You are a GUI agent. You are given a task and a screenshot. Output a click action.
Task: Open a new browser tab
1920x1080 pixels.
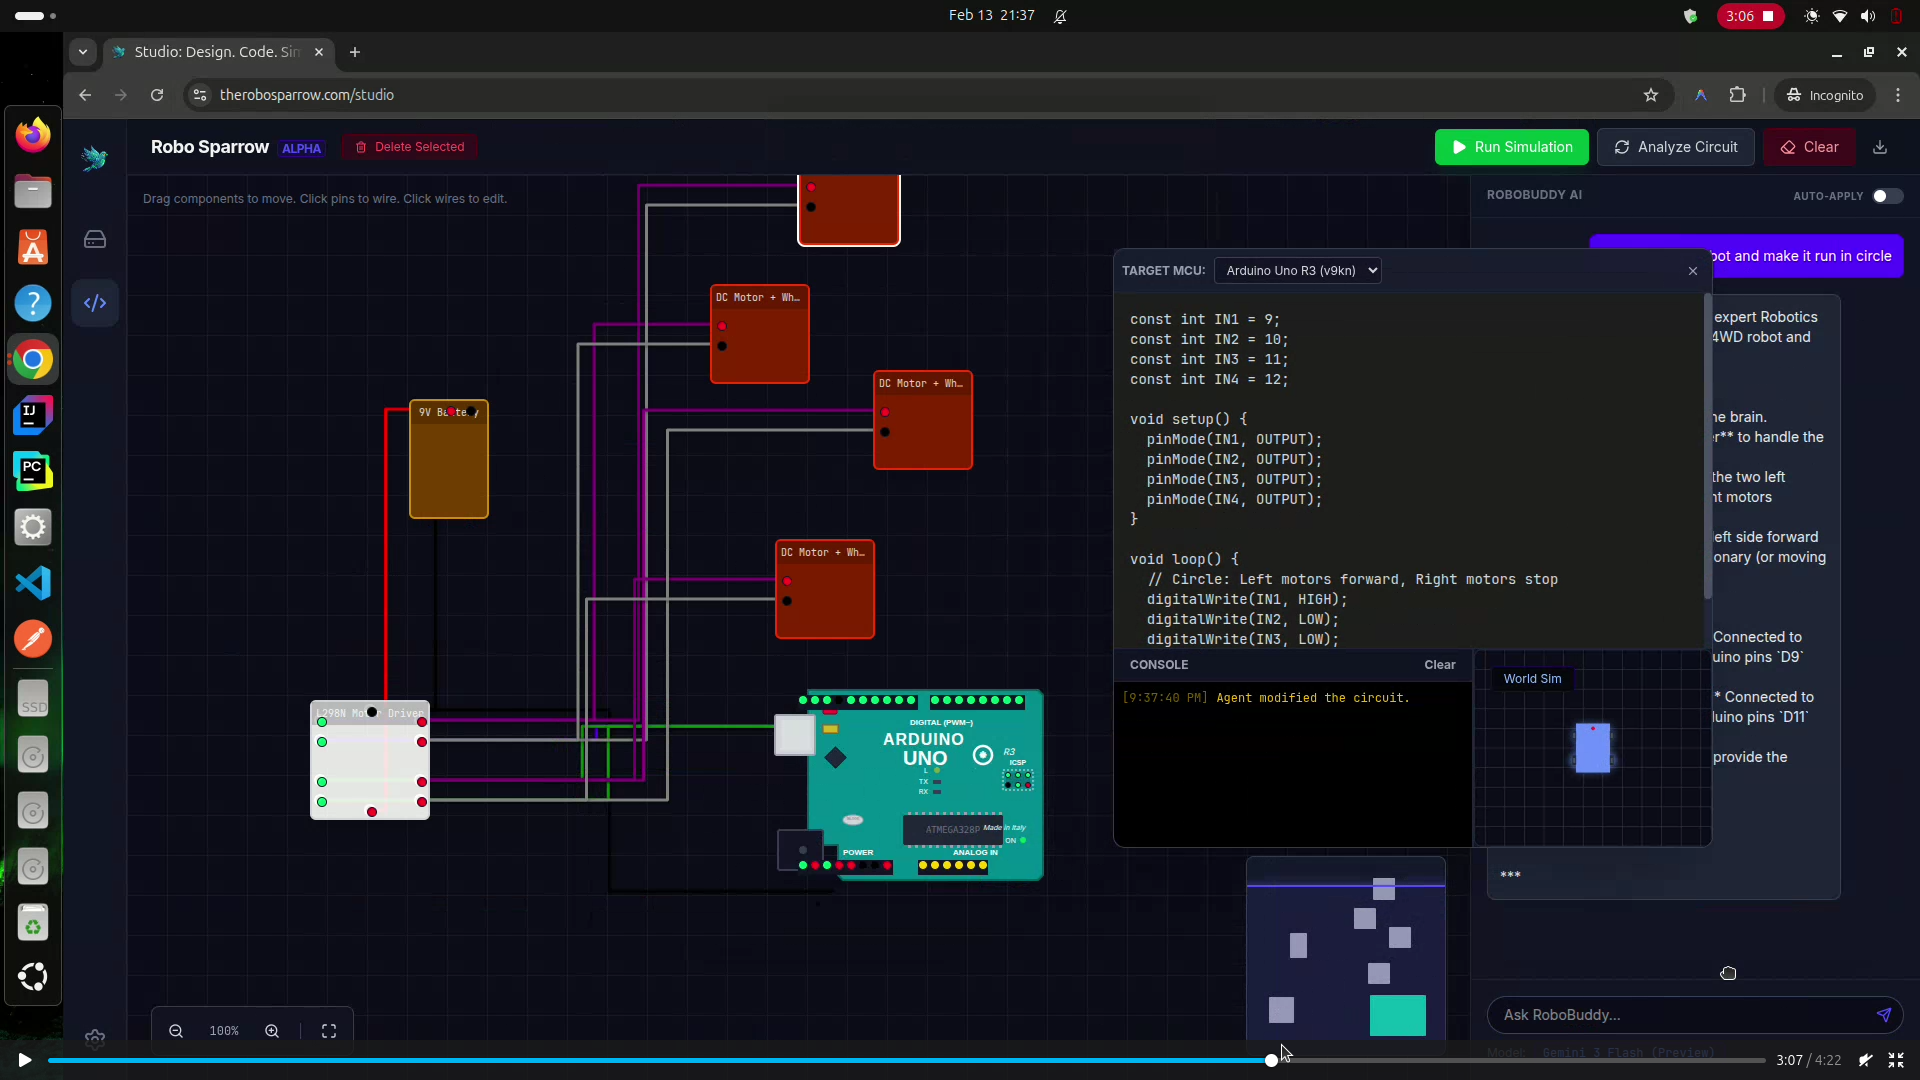355,52
